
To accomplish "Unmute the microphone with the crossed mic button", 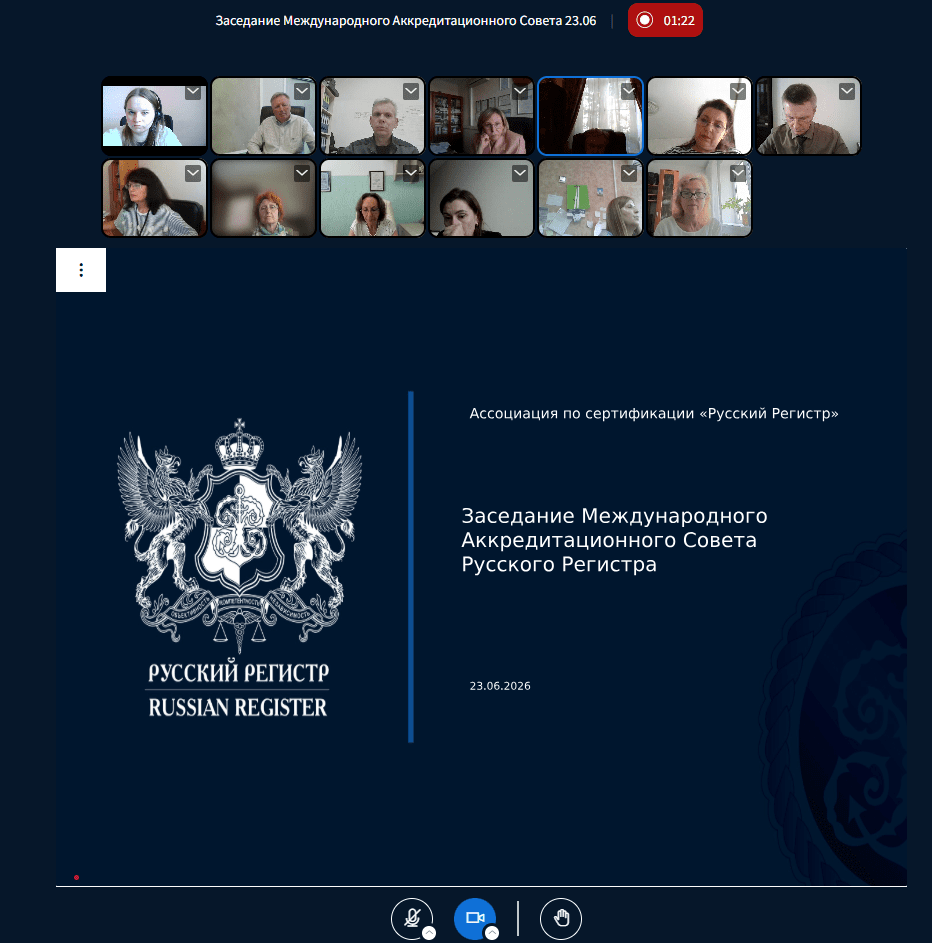I will tap(412, 918).
